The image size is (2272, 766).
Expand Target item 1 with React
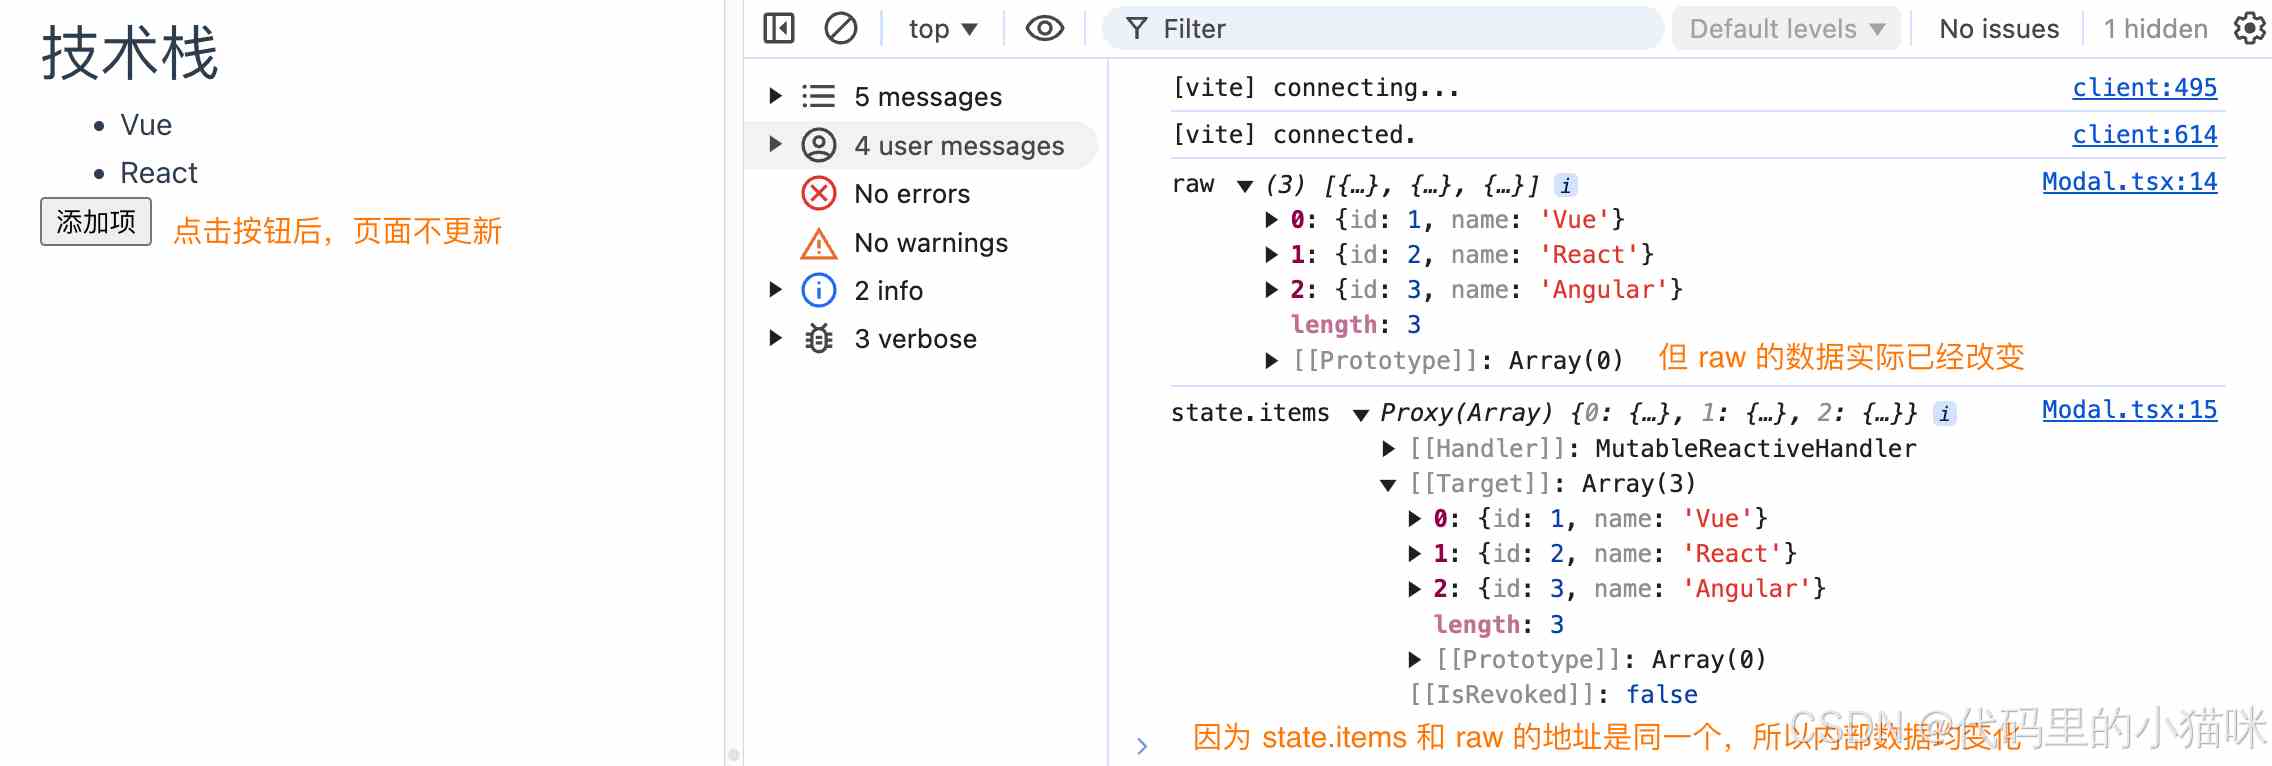[x=1414, y=553]
